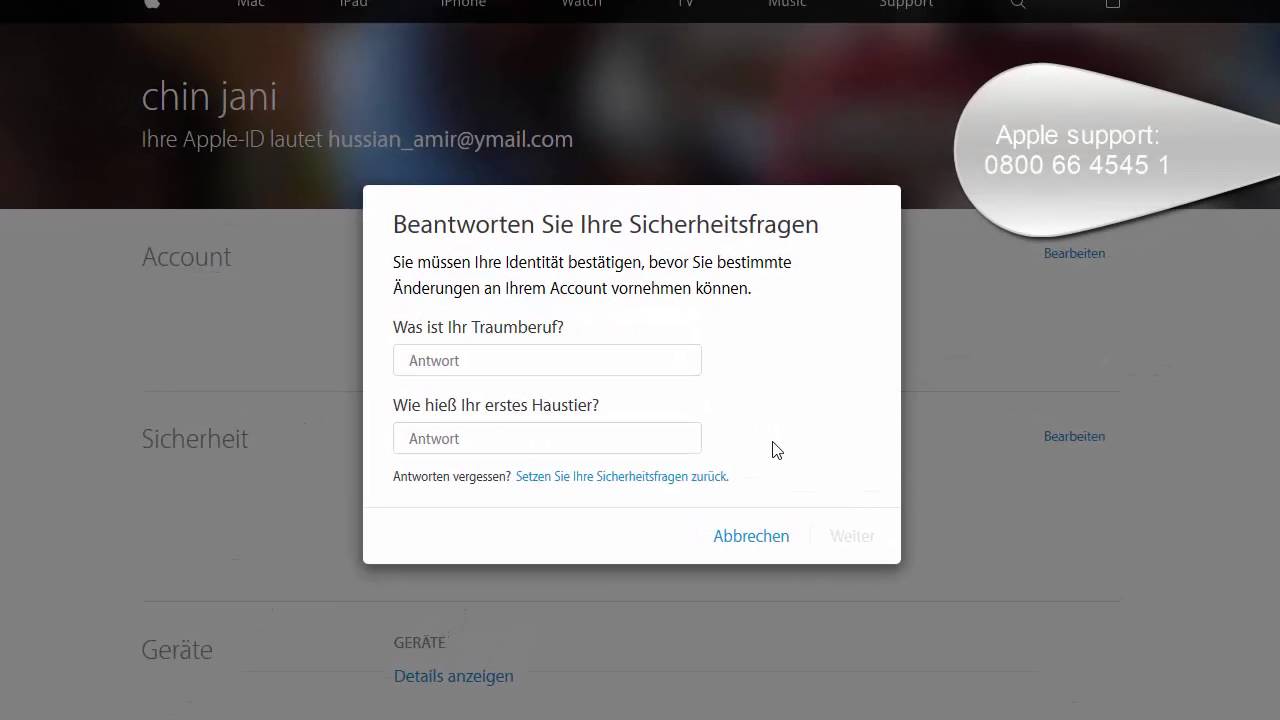1280x720 pixels.
Task: Cancel the dialog with Abbrechen
Action: tap(751, 536)
